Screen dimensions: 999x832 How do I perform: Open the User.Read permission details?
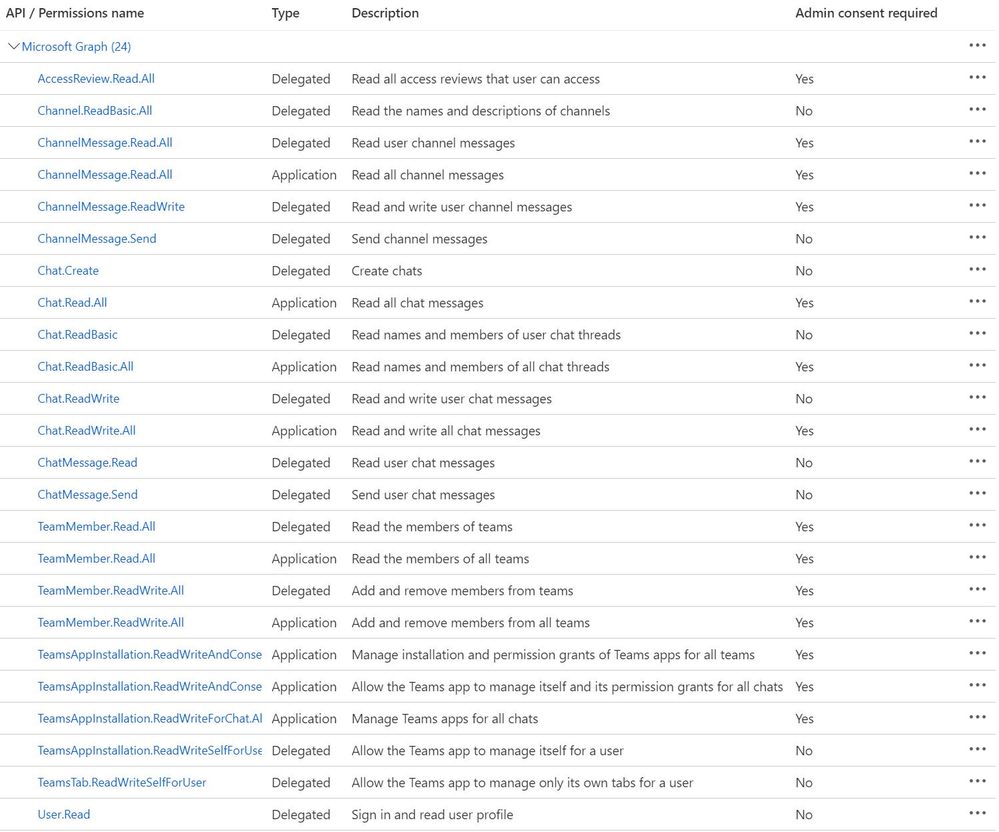pos(64,815)
